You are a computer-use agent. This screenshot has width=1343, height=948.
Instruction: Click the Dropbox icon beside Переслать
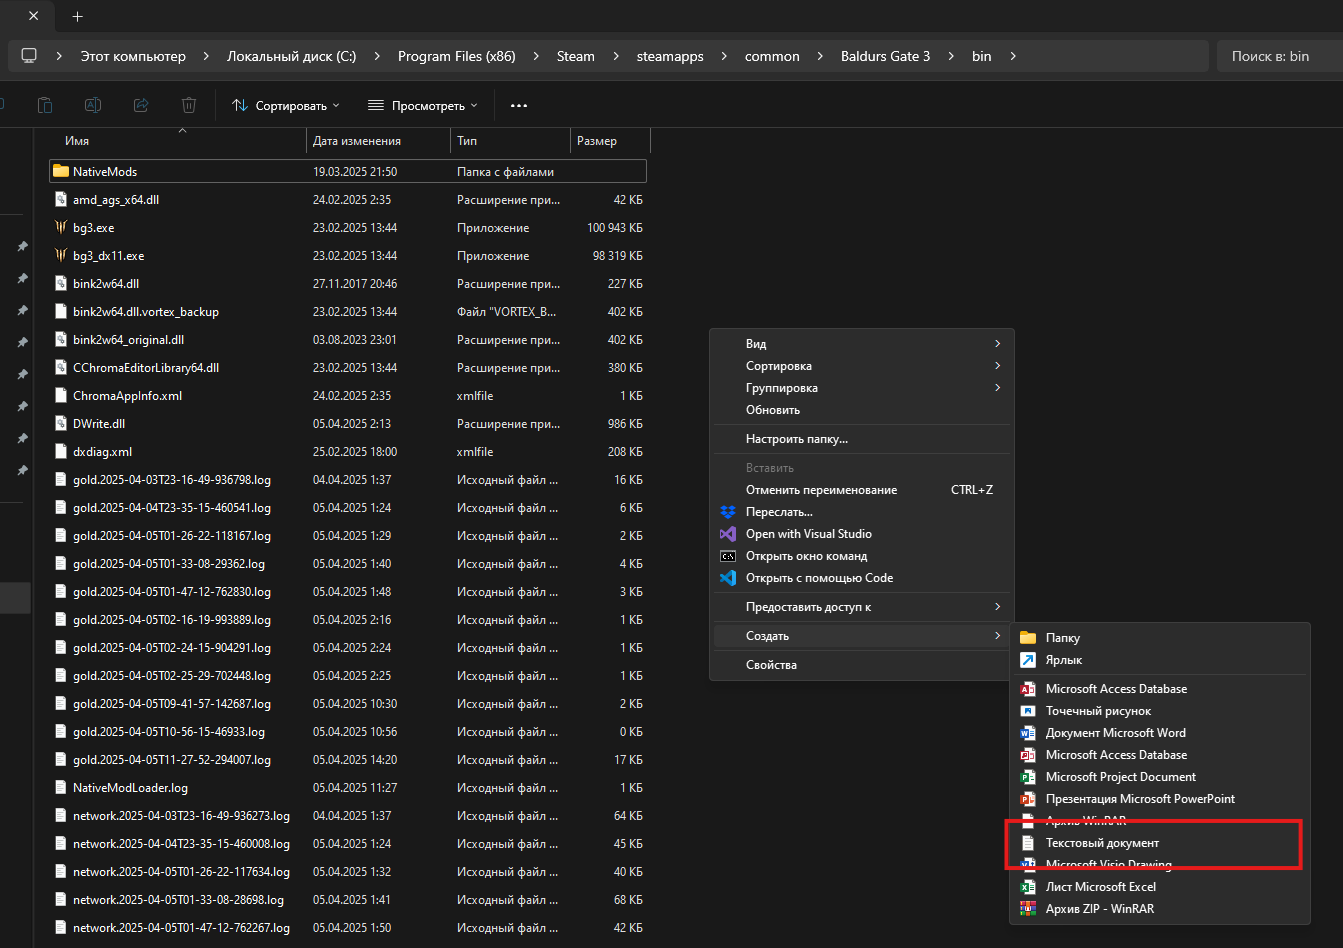coord(728,512)
